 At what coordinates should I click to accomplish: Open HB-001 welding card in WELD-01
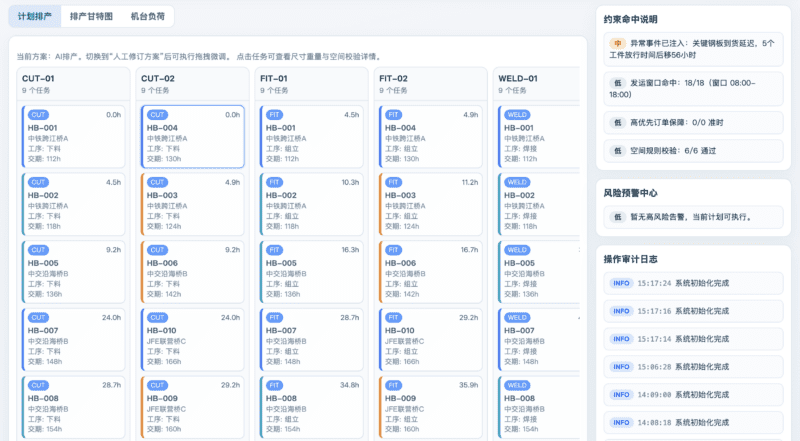[539, 136]
